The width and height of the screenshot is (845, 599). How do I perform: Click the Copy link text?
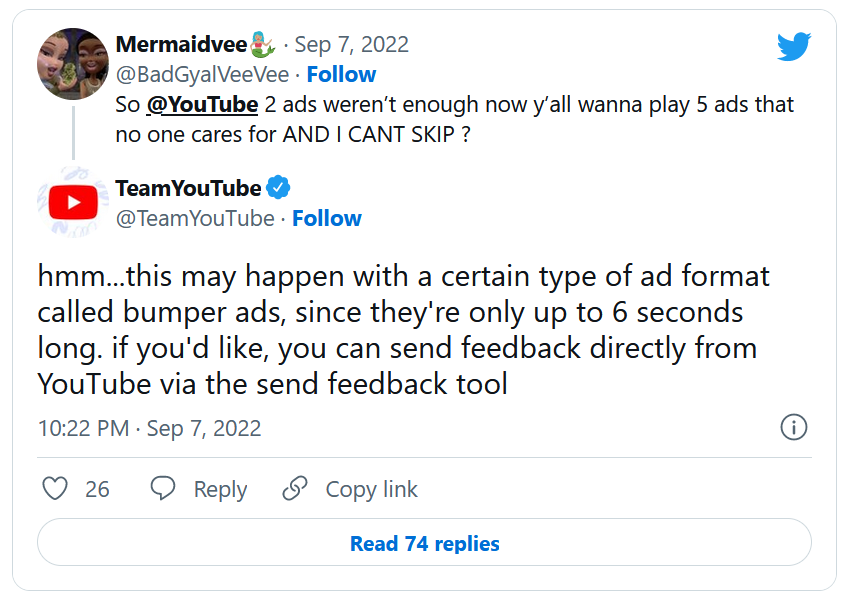pyautogui.click(x=371, y=489)
